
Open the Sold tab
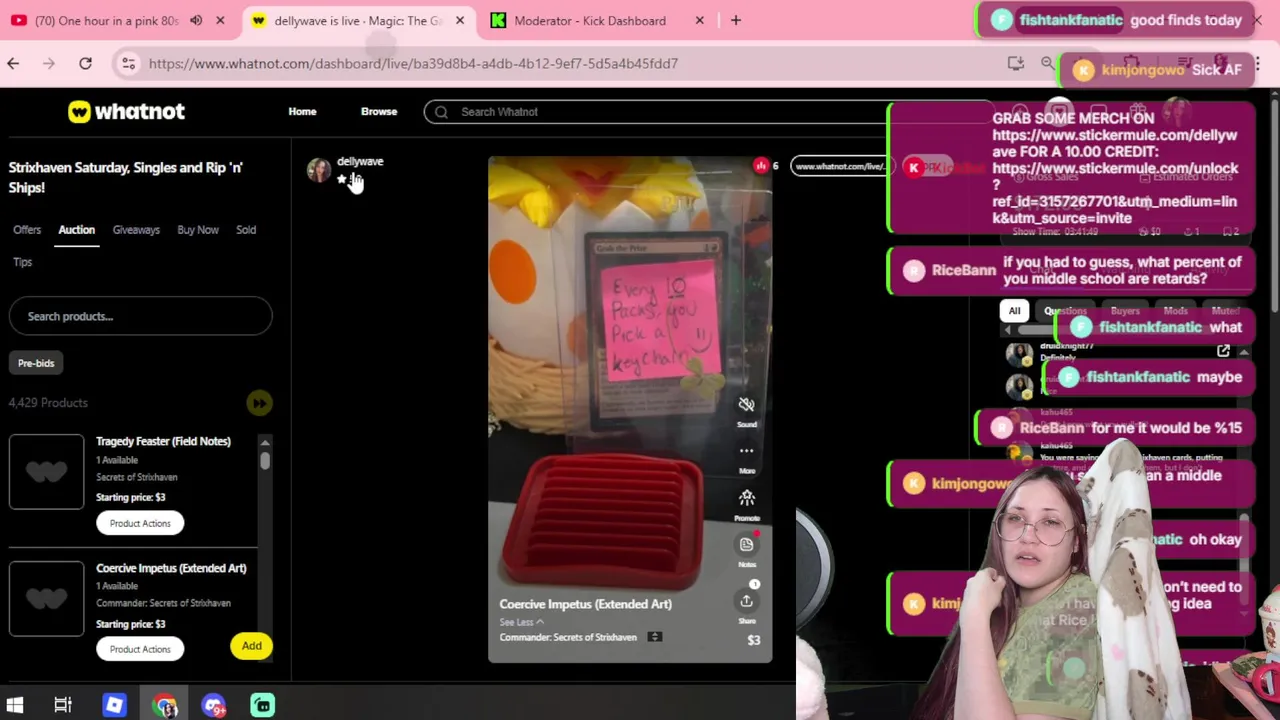point(246,230)
